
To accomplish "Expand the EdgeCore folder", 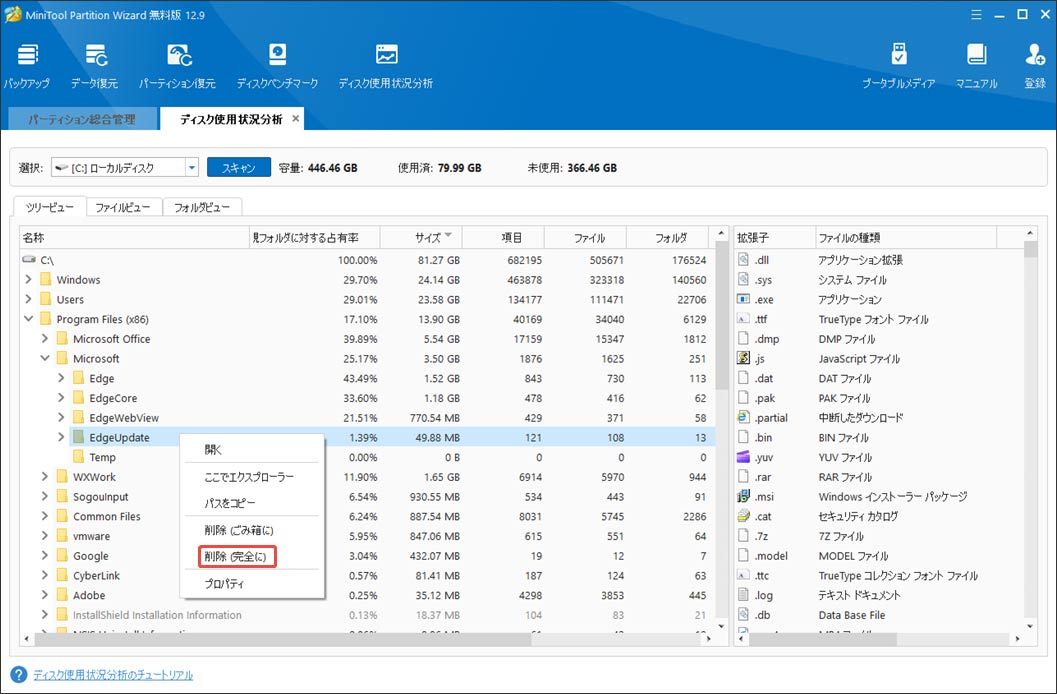I will [61, 398].
